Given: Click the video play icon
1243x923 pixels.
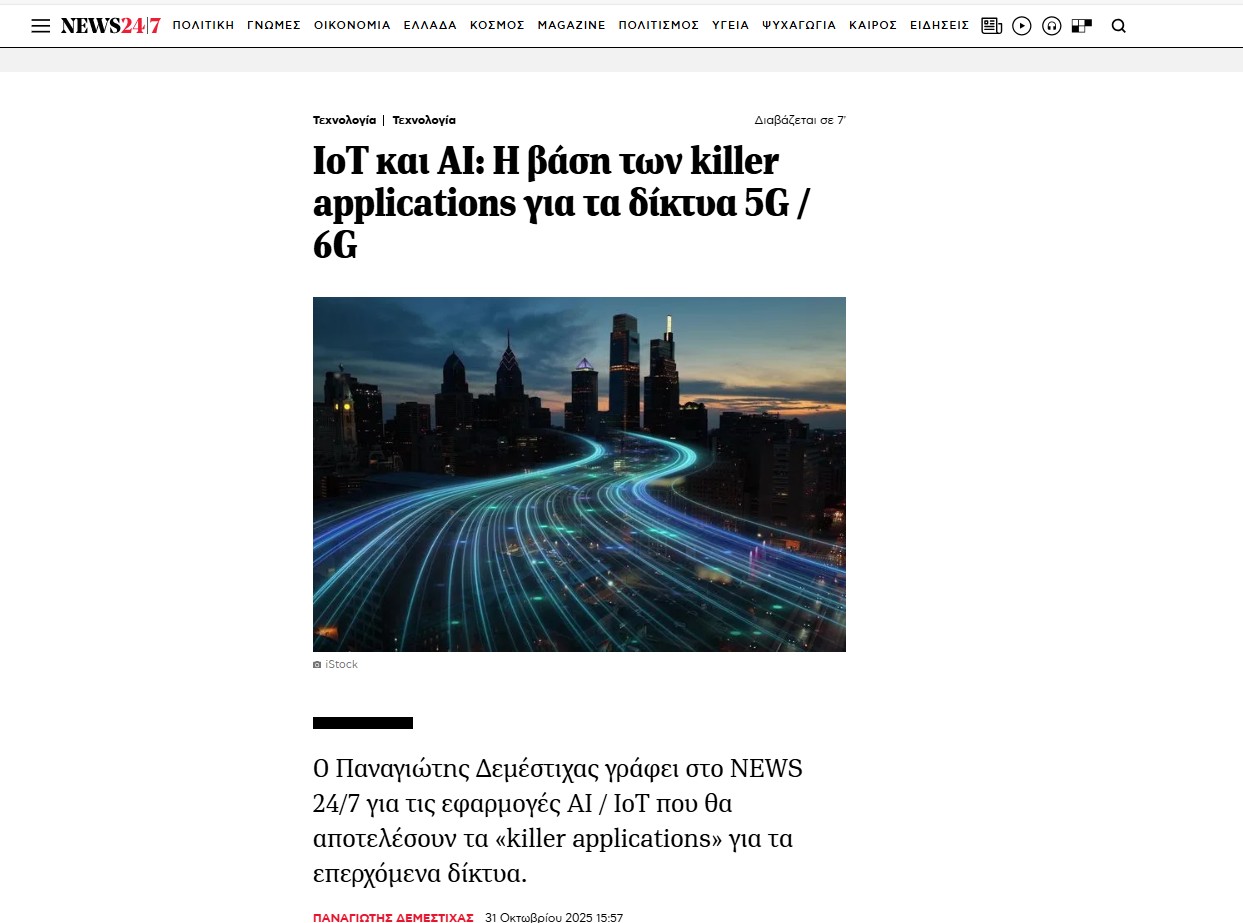Looking at the screenshot, I should [x=1021, y=26].
